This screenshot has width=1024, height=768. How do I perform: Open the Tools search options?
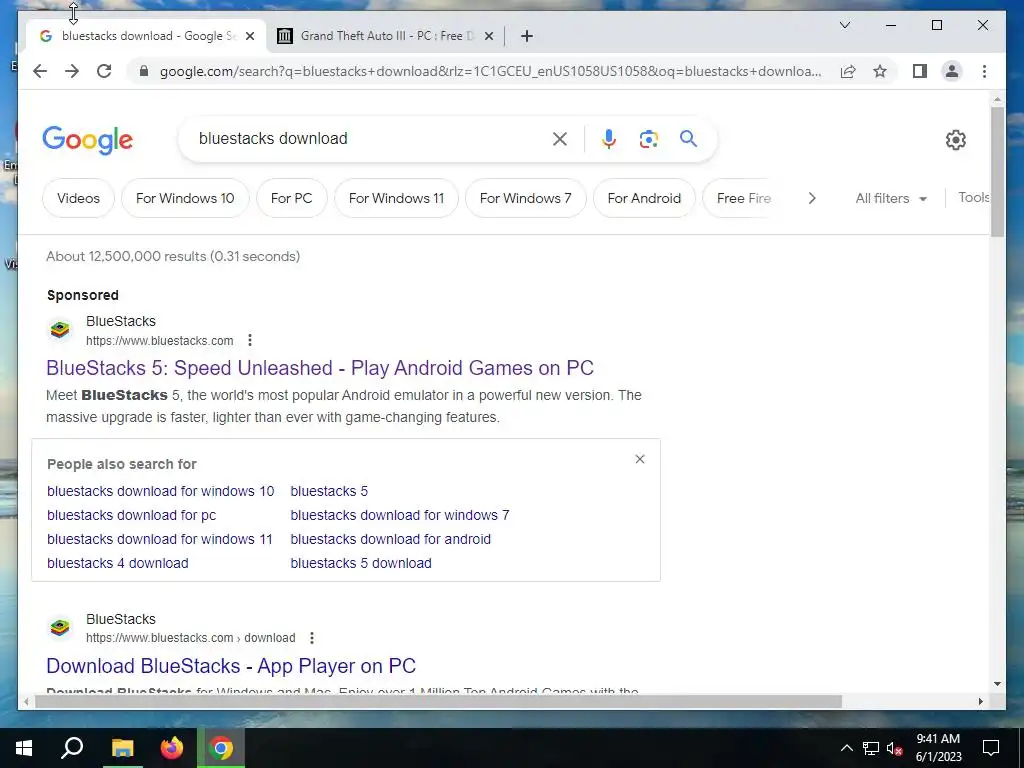974,197
